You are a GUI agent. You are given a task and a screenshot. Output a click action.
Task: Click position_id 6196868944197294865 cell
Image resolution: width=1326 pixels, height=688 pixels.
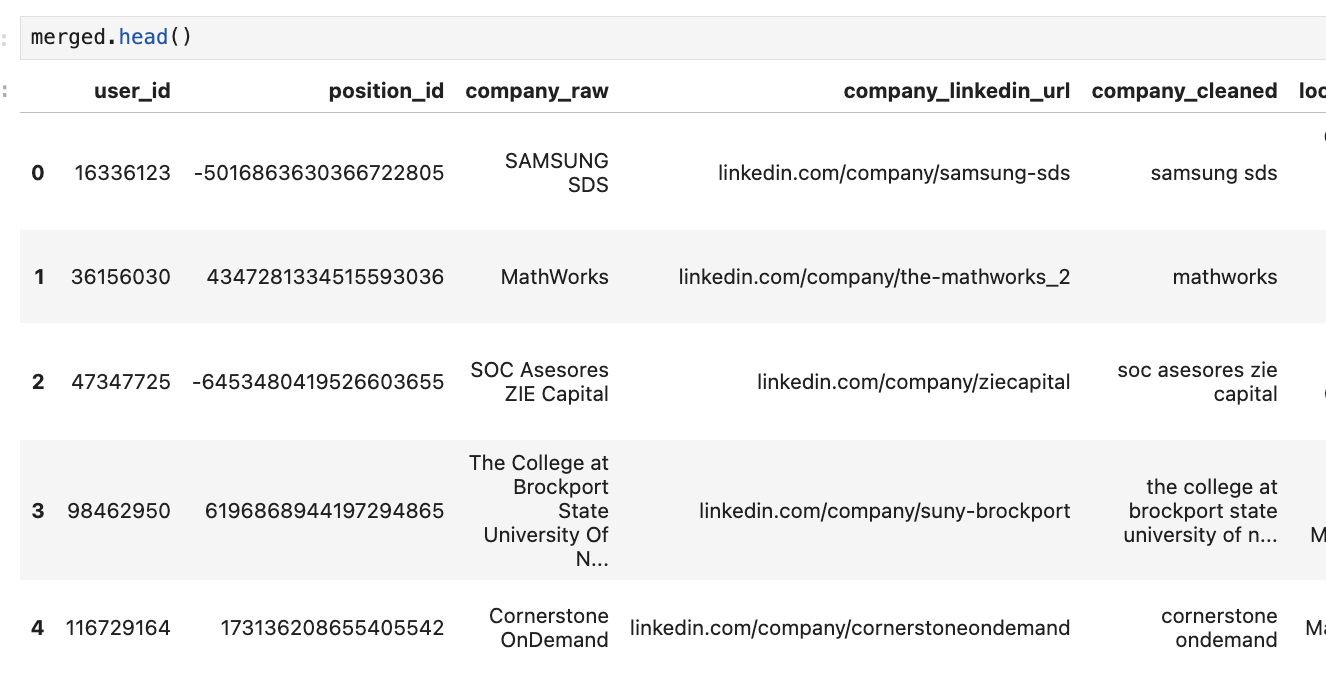coord(324,511)
